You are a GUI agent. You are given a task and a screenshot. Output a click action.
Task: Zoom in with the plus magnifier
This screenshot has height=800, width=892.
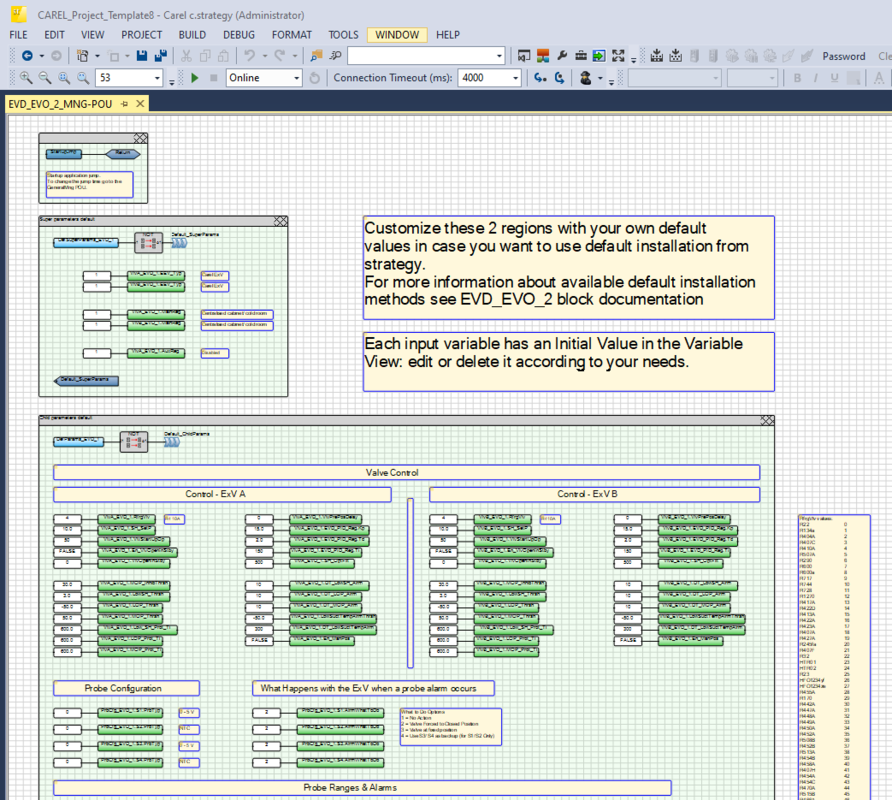pyautogui.click(x=26, y=77)
